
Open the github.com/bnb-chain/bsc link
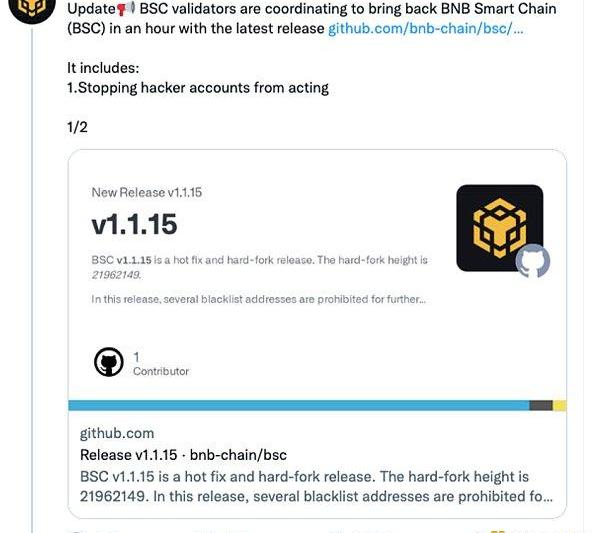[x=426, y=29]
